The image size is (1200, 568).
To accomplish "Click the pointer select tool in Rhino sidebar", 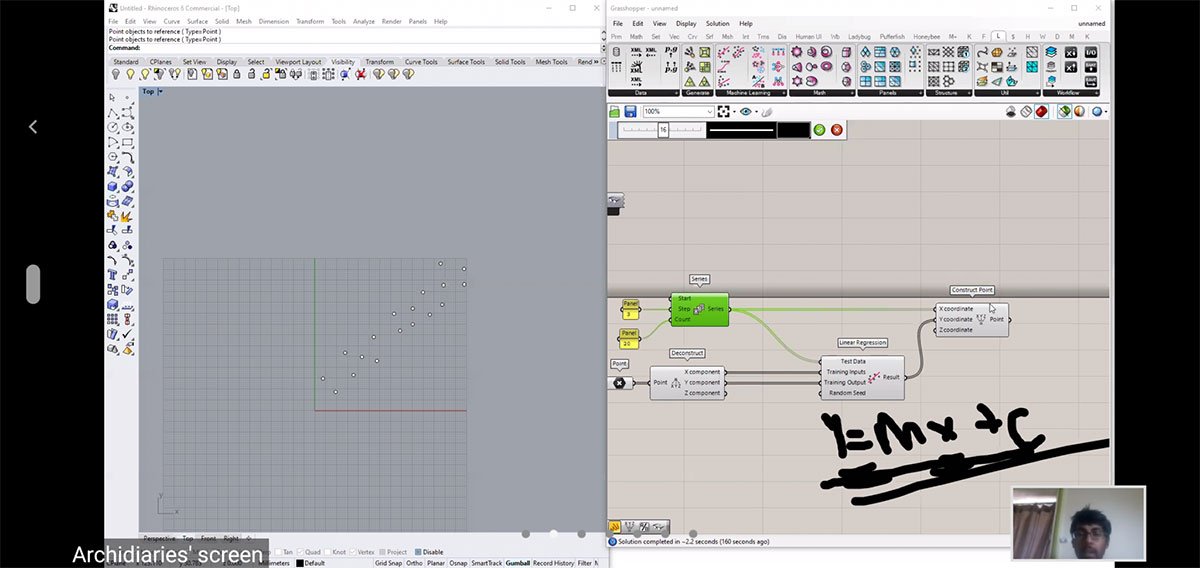I will pos(113,98).
